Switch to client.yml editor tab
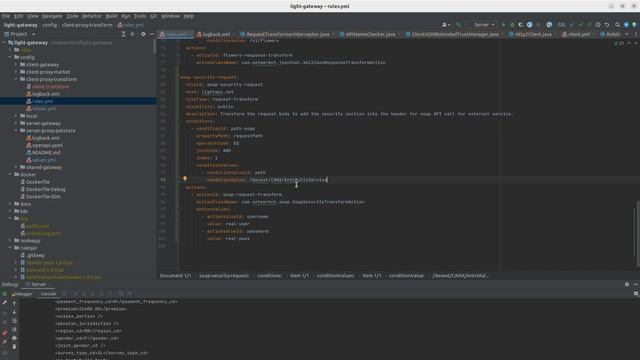Viewport: 640px width, 360px height. coord(578,34)
